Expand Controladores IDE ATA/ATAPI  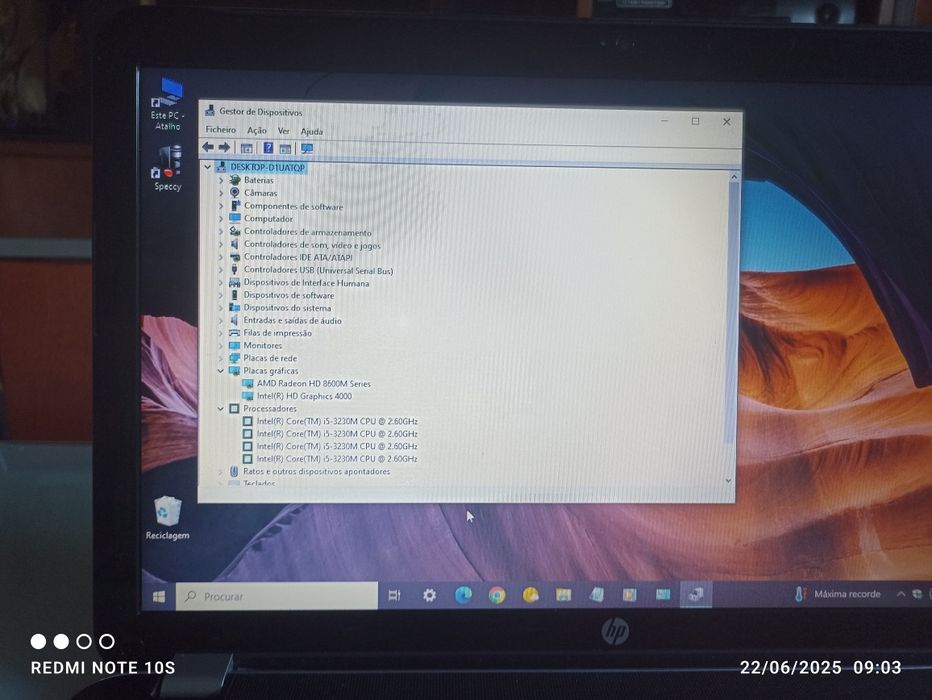(x=221, y=257)
